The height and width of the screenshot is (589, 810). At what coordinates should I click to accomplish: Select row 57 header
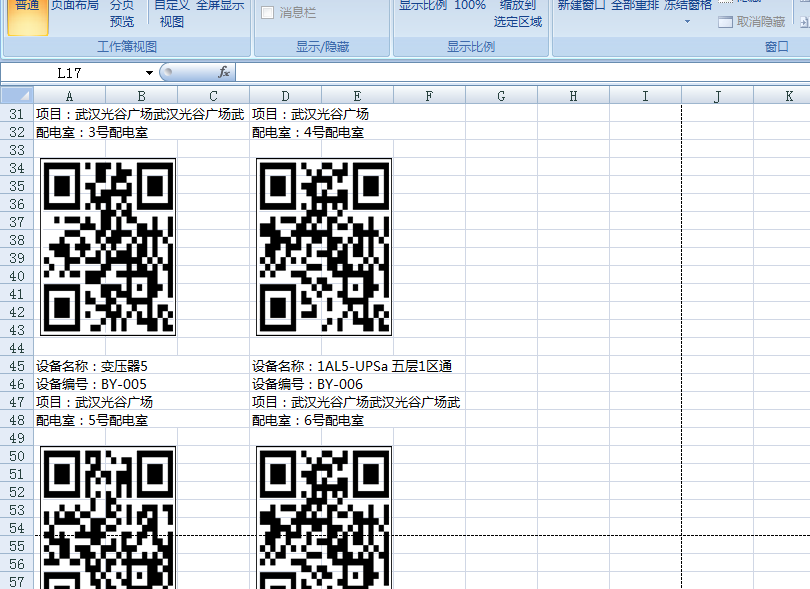point(17,582)
